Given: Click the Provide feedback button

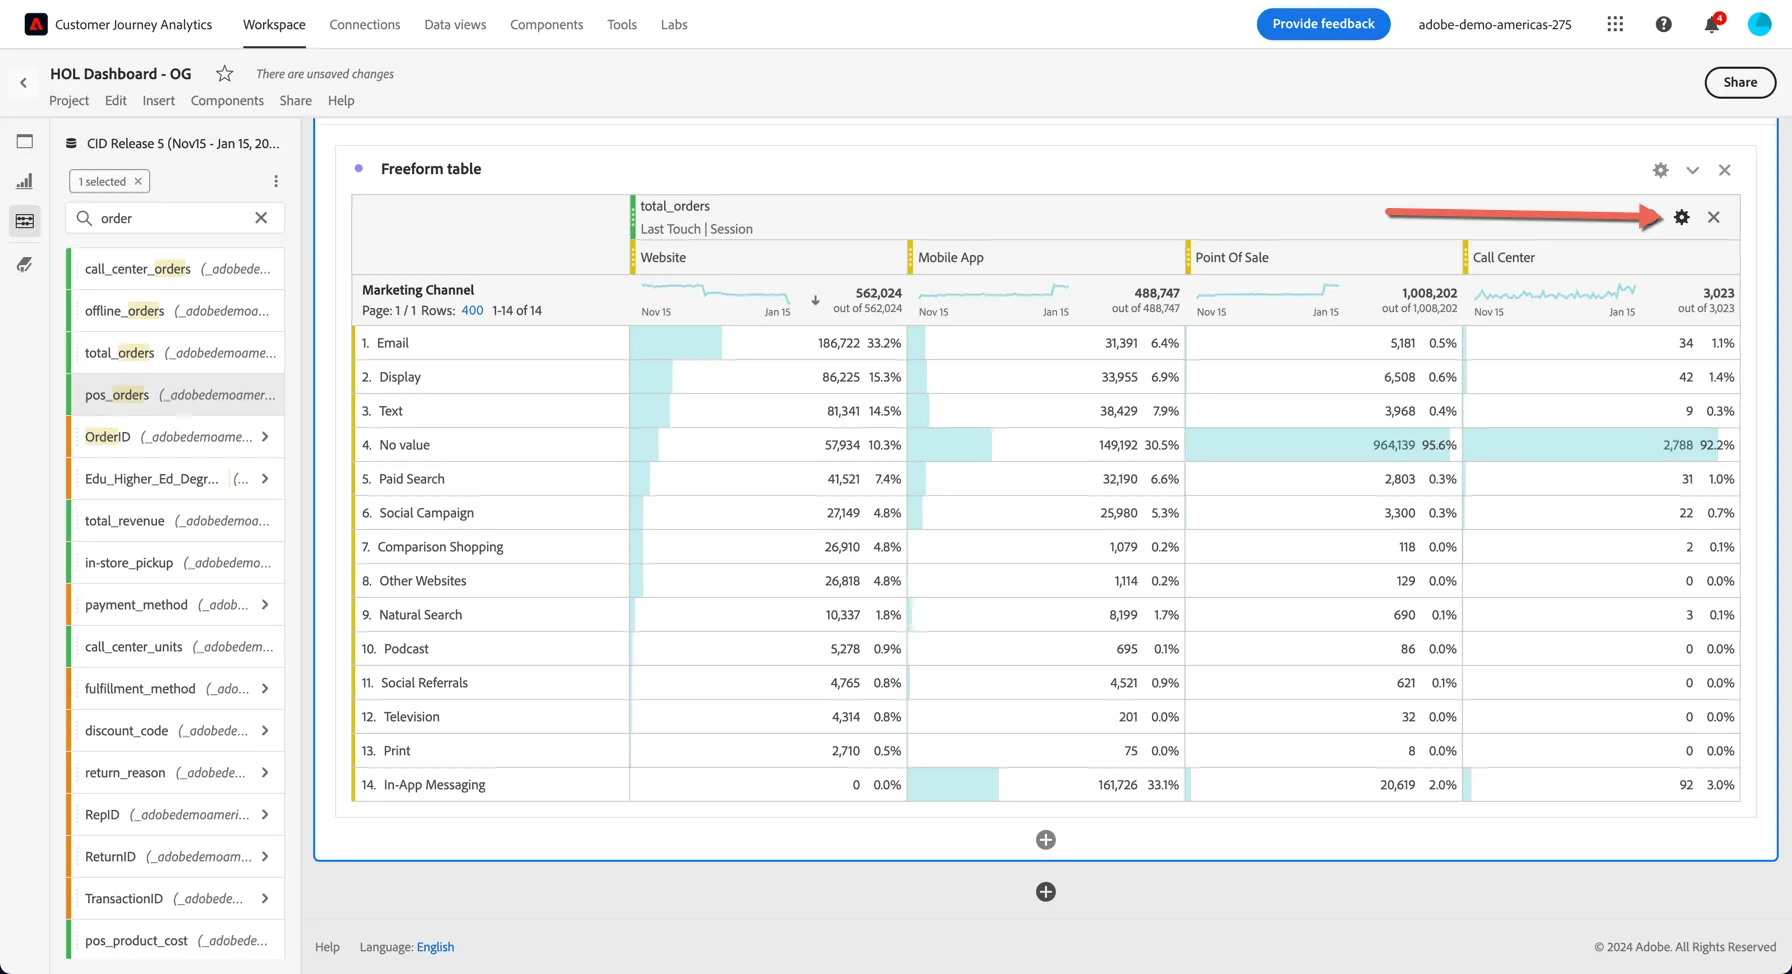Looking at the screenshot, I should [1323, 24].
